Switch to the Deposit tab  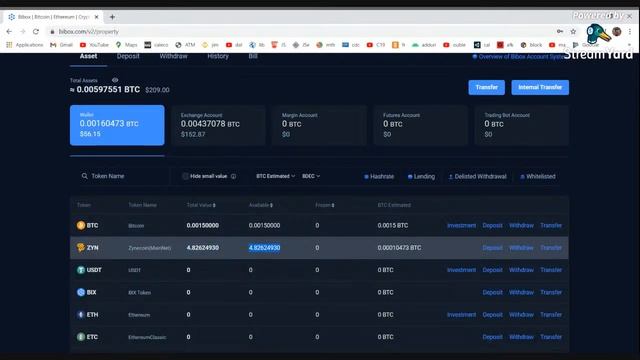[x=128, y=56]
